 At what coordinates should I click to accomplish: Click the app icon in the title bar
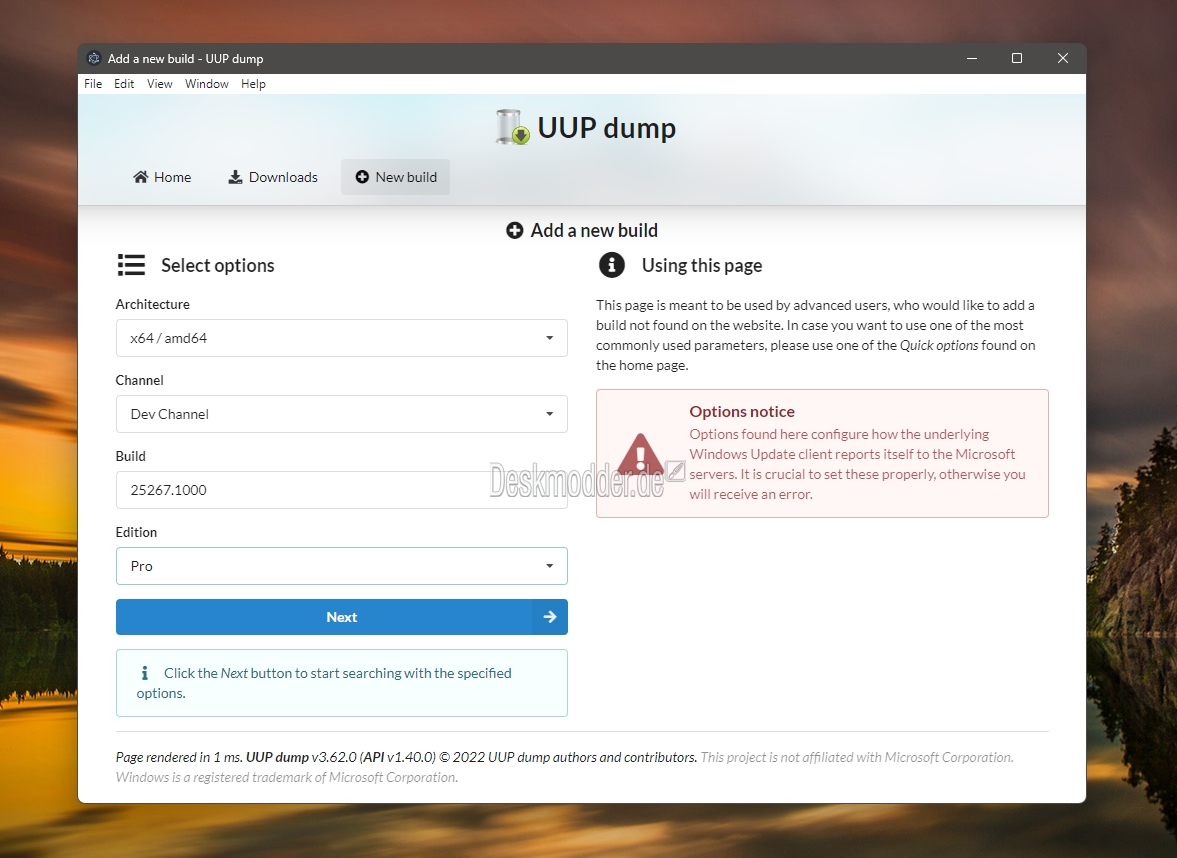click(x=94, y=59)
